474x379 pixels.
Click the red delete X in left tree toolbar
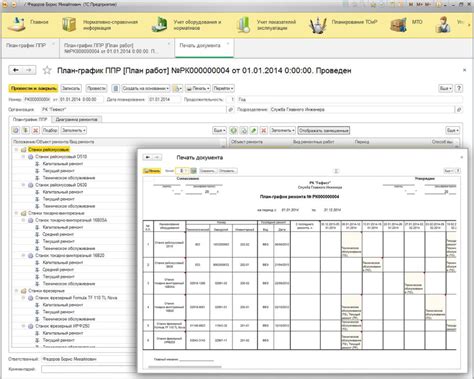coord(35,130)
